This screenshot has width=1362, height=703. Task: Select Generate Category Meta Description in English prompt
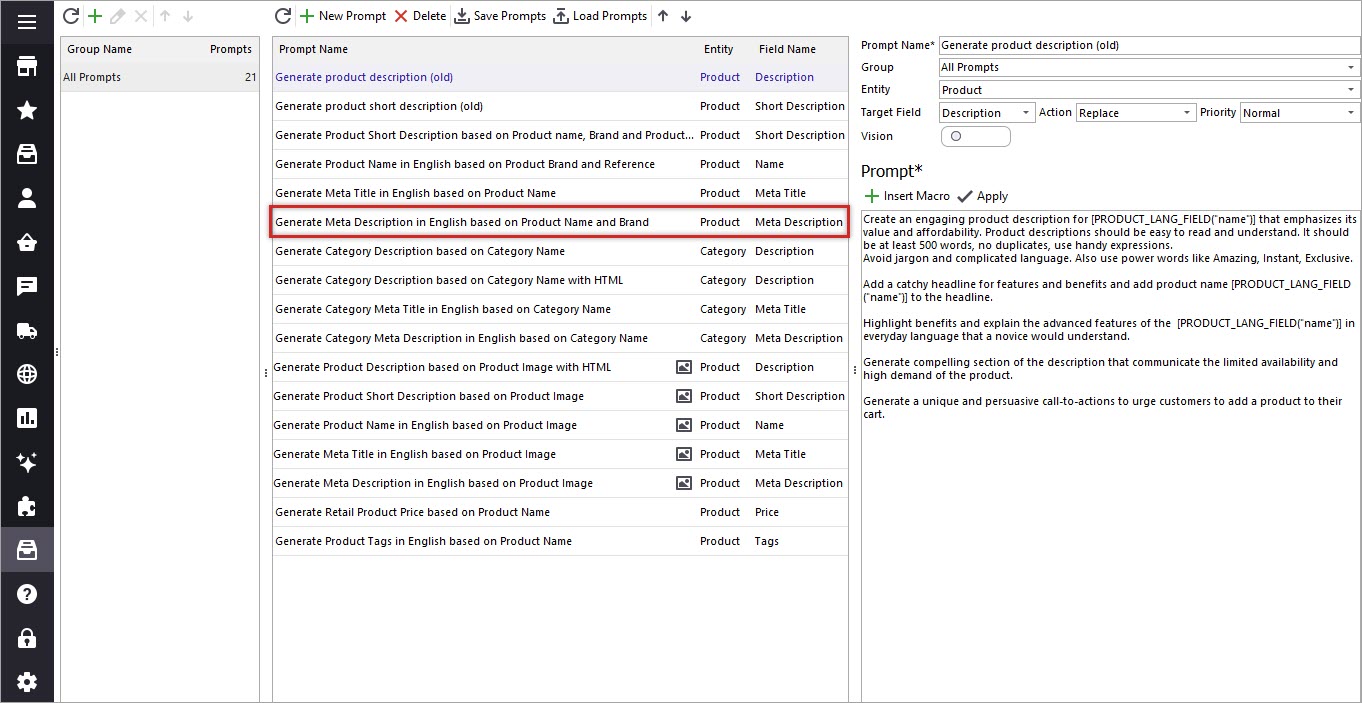[x=560, y=338]
